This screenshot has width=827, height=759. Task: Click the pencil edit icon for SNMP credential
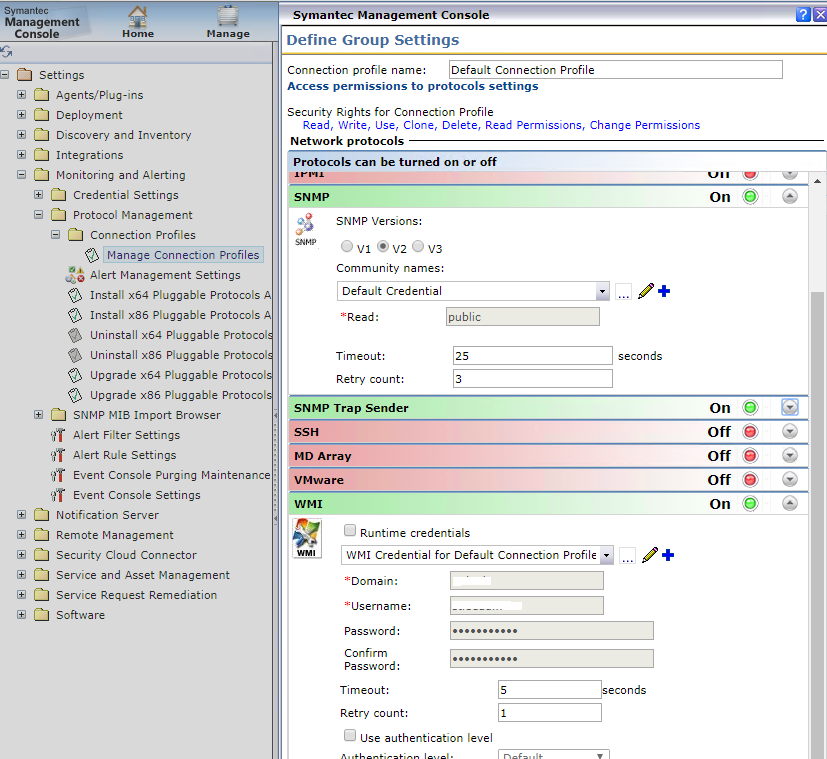click(645, 291)
